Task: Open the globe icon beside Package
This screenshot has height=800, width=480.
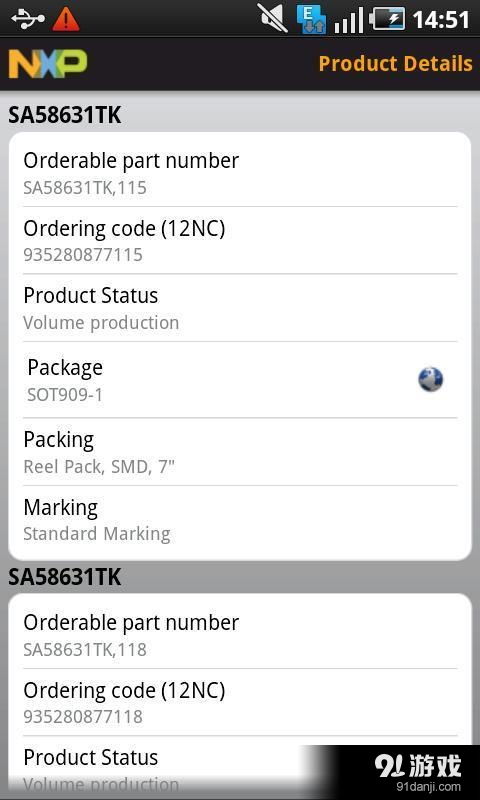Action: tap(430, 380)
